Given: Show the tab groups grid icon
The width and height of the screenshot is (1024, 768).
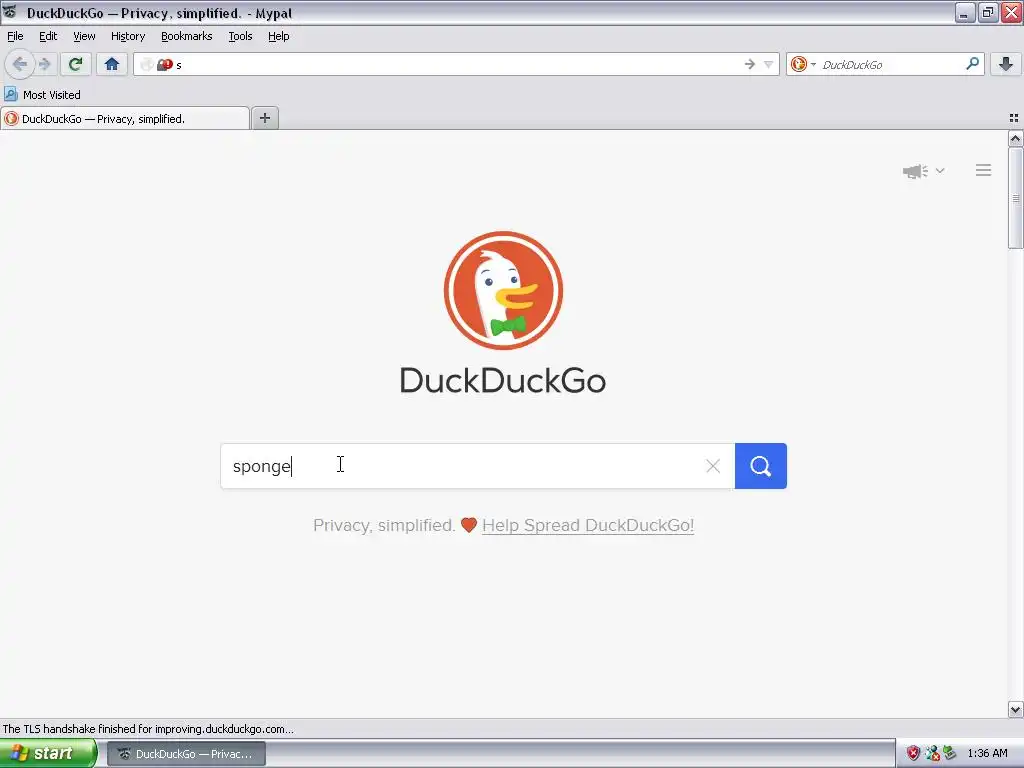Looking at the screenshot, I should click(x=1014, y=118).
